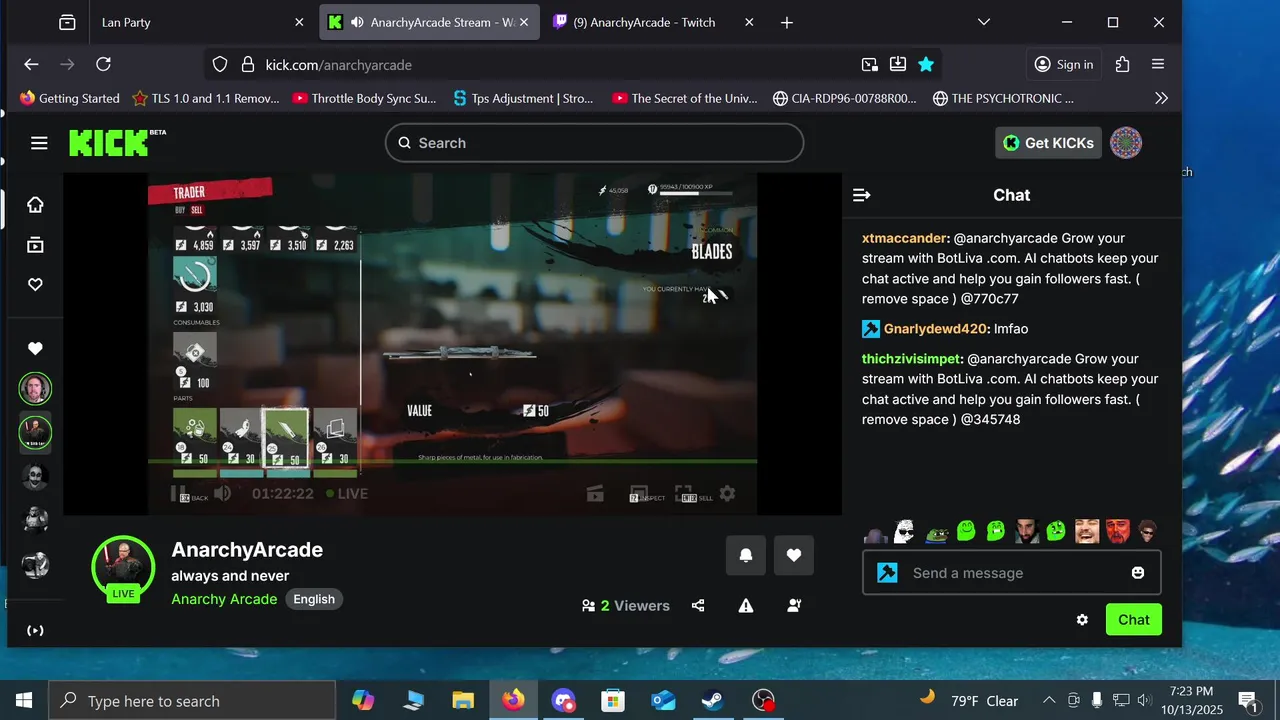Open the Kick hamburger menu

pos(39,143)
